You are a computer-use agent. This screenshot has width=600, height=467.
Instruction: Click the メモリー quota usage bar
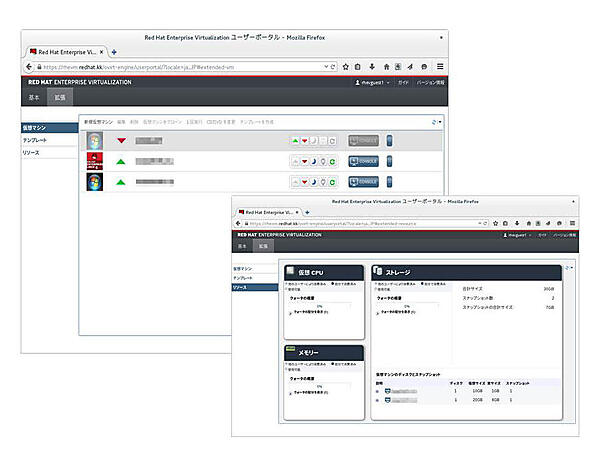320,387
